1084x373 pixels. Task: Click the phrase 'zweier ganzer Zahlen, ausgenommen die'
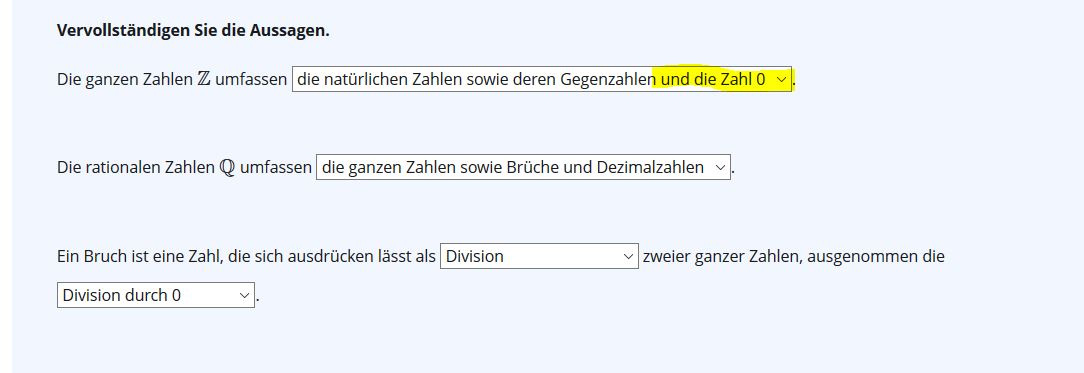(794, 257)
